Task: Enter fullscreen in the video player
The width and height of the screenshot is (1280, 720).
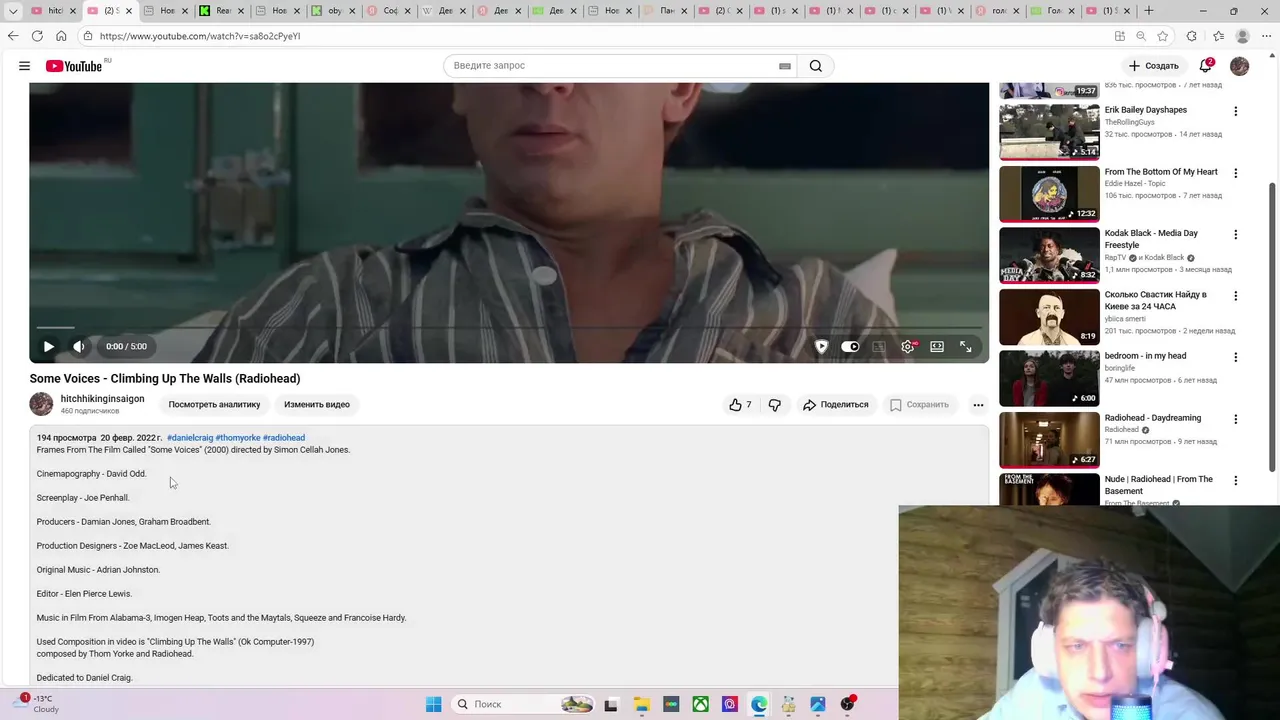Action: [966, 346]
